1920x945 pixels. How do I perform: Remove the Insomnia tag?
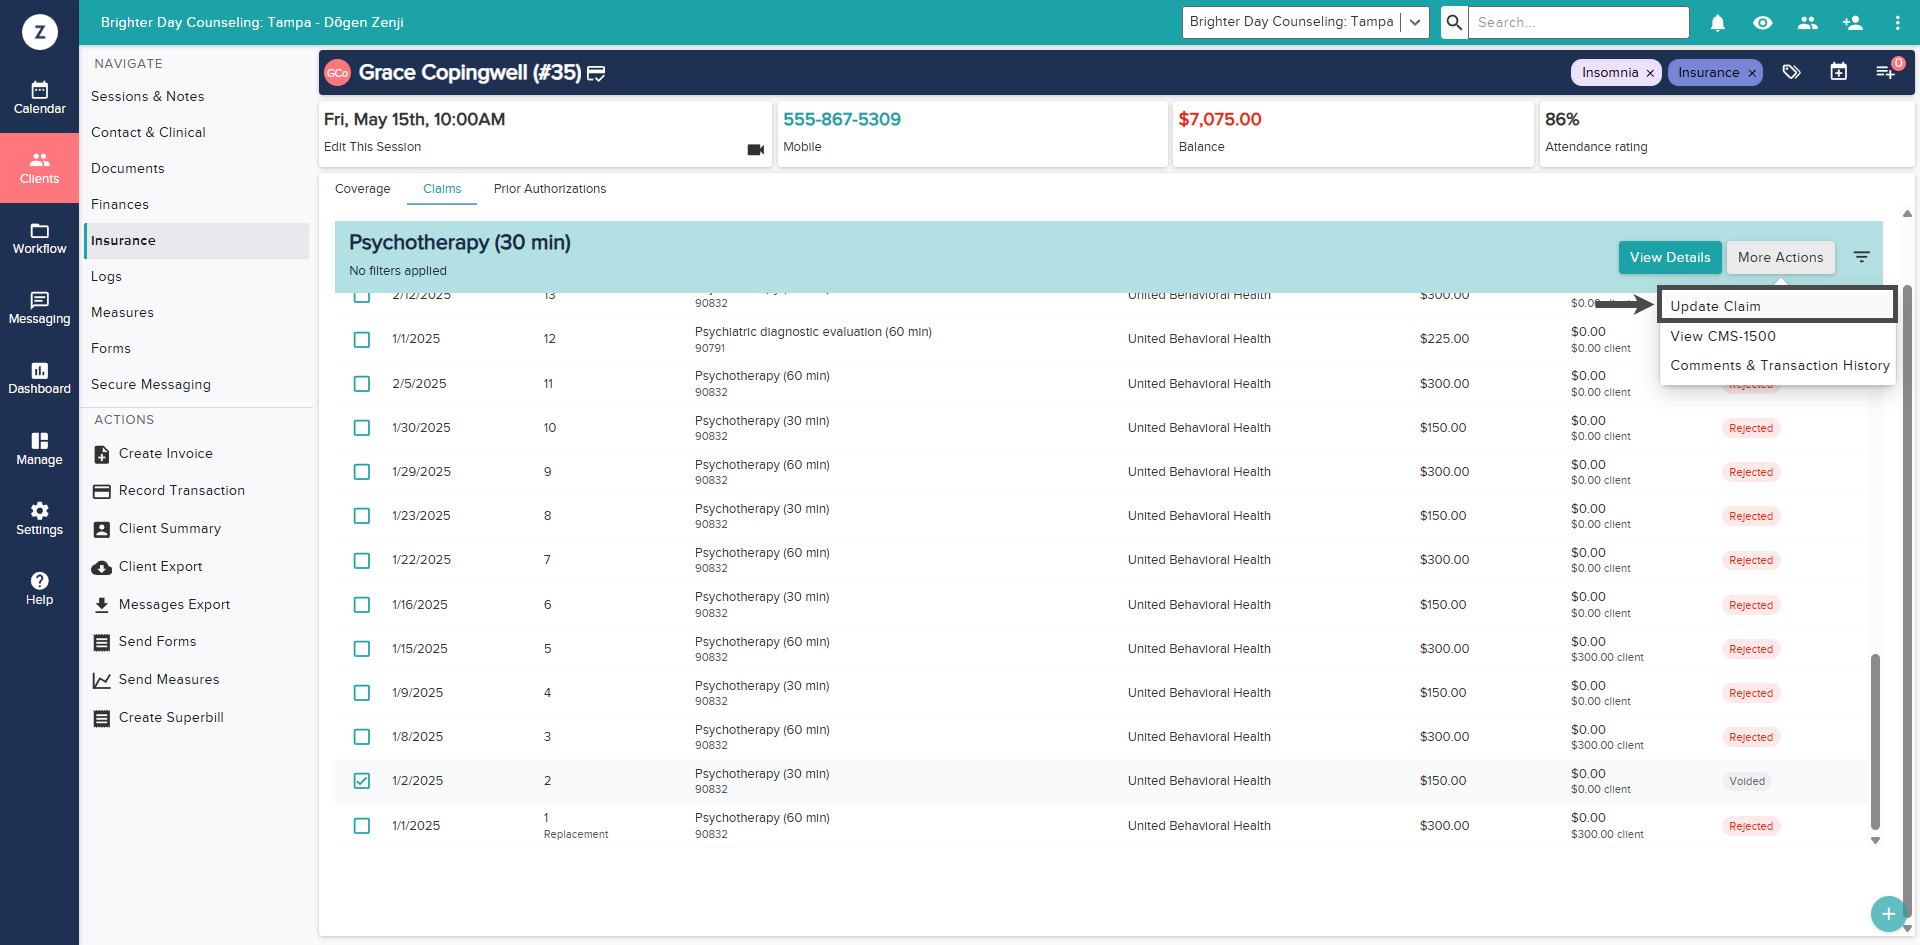(x=1650, y=73)
